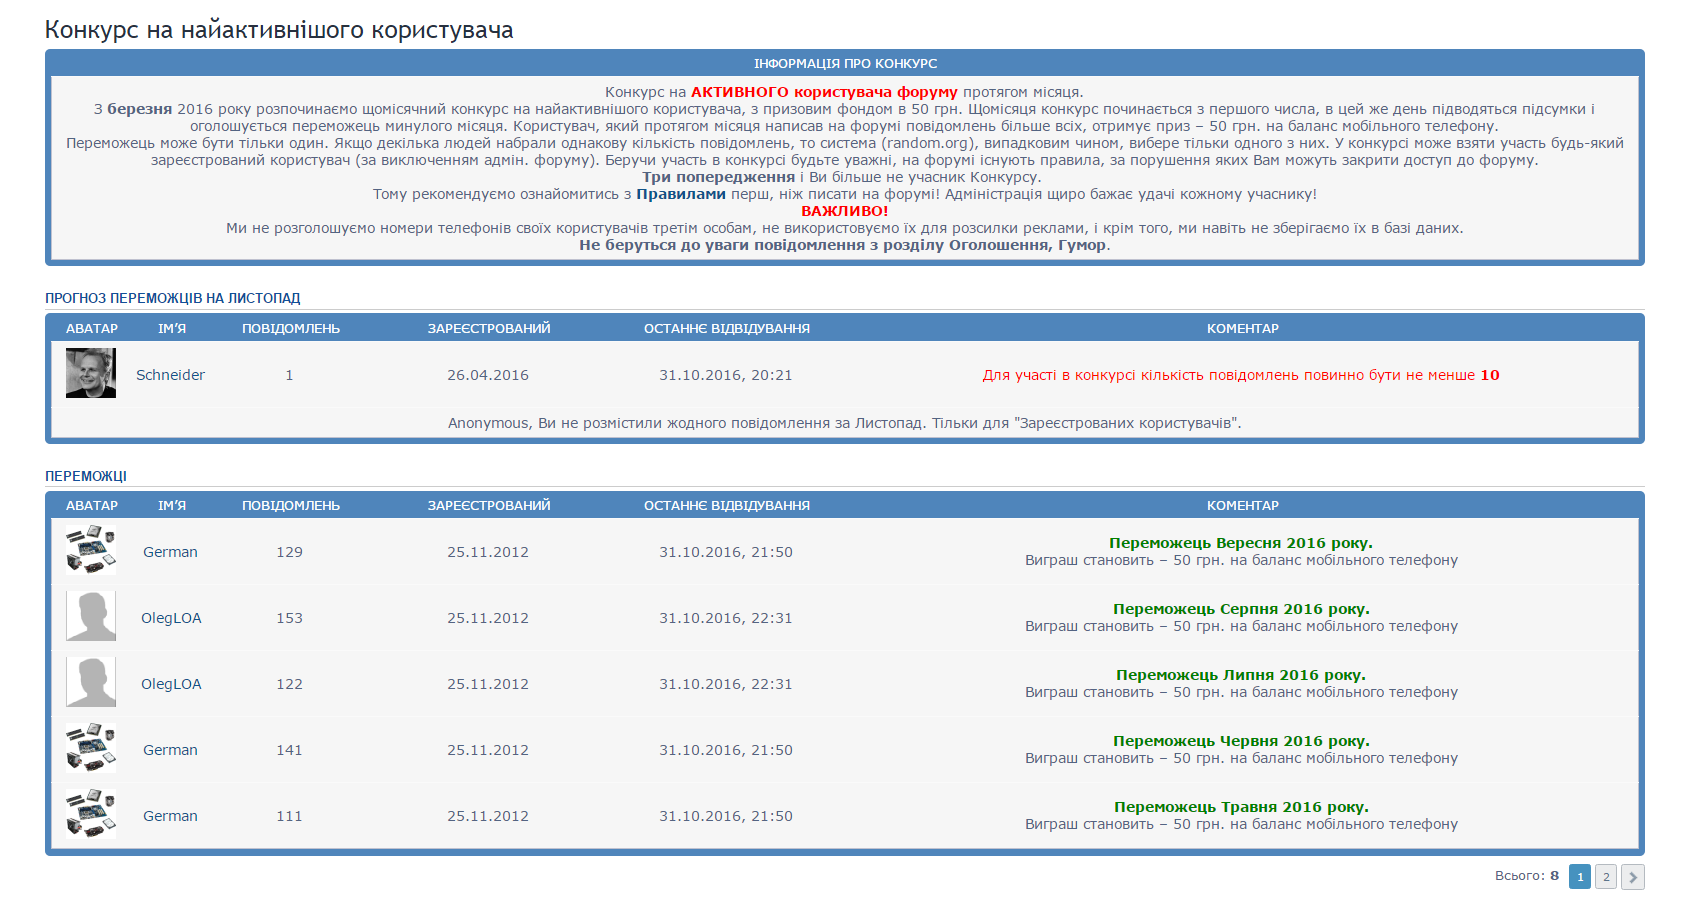1685x902 pixels.
Task: Click OlegLOA's avatar in the August winner row
Action: [x=91, y=616]
